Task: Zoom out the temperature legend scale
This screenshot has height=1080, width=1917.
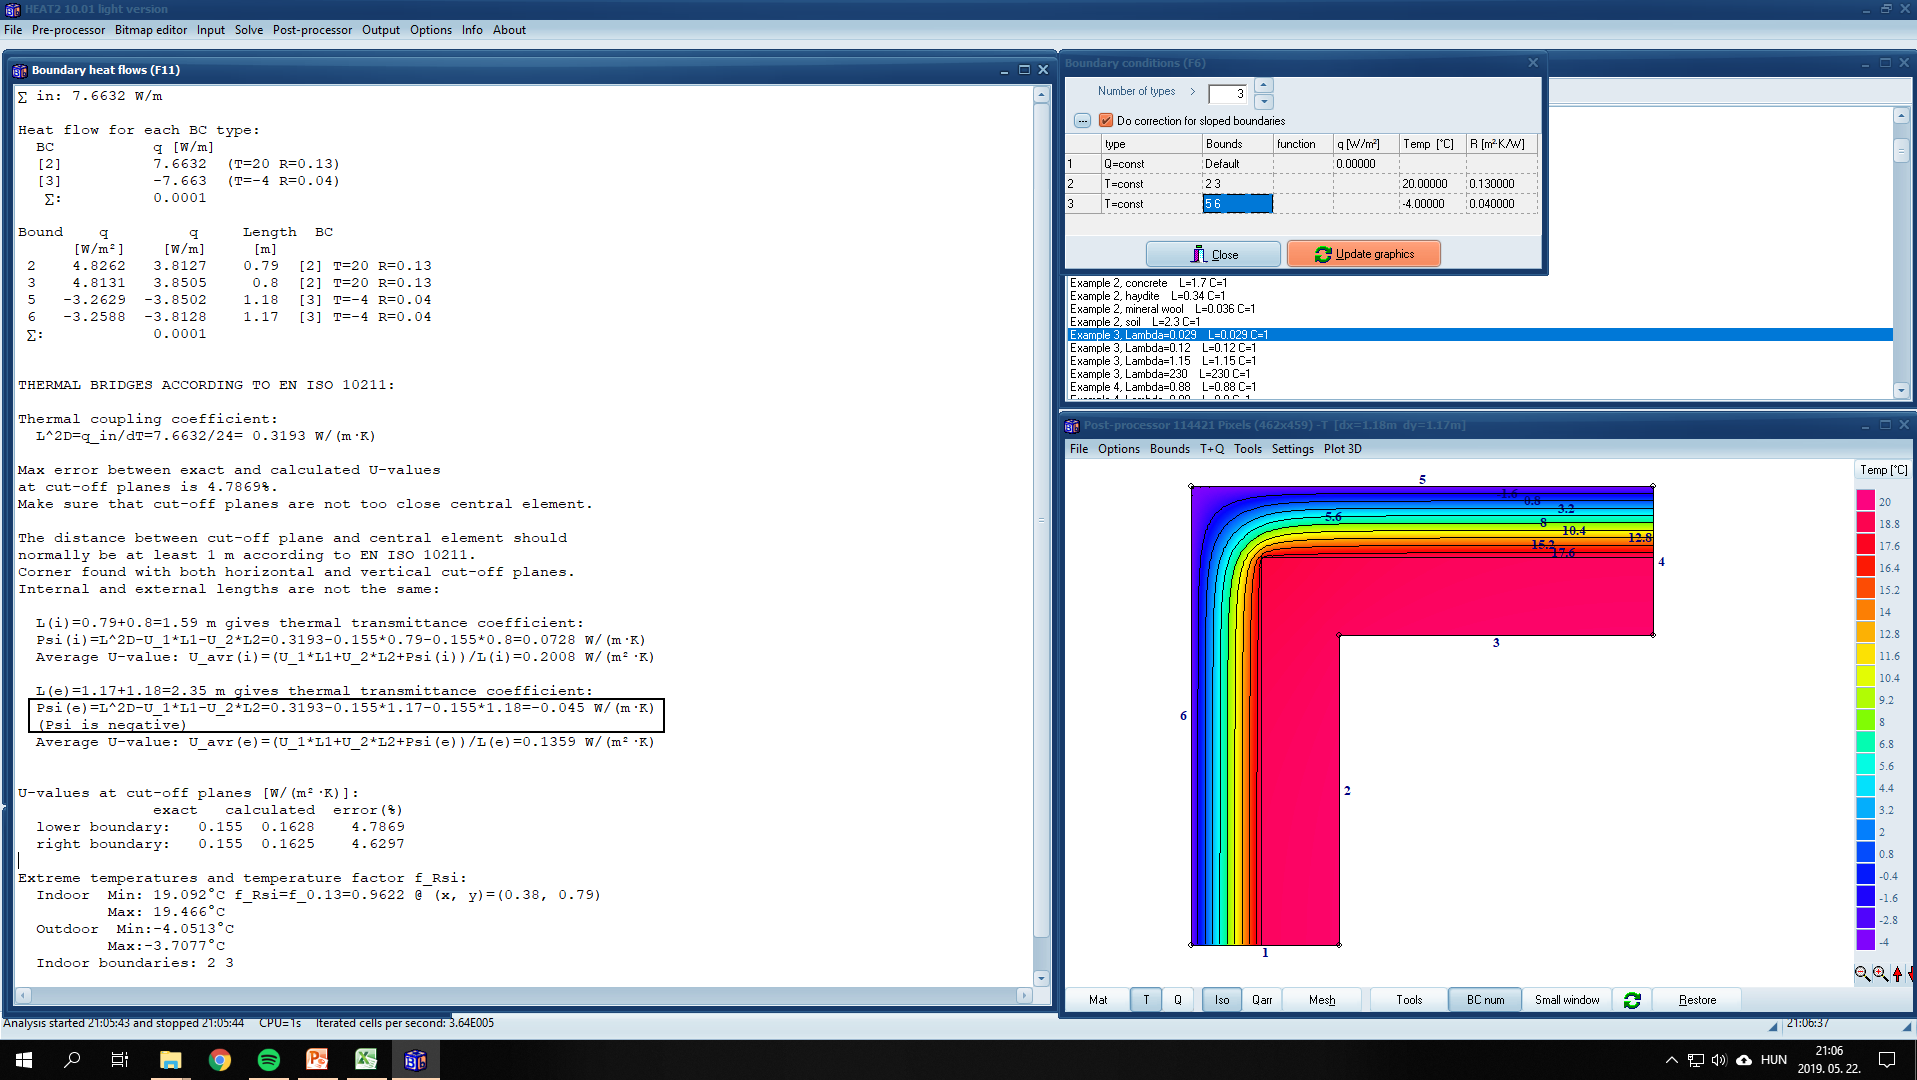Action: click(1862, 973)
